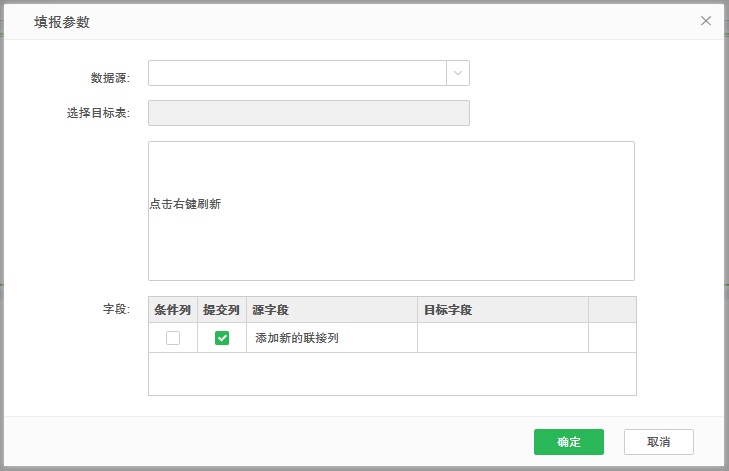This screenshot has height=471, width=729.
Task: Tick the 条件列 checkbox in first row
Action: pyautogui.click(x=173, y=338)
